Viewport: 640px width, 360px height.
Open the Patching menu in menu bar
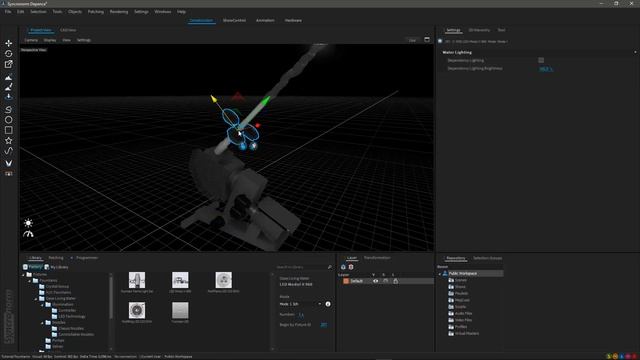[x=96, y=12]
